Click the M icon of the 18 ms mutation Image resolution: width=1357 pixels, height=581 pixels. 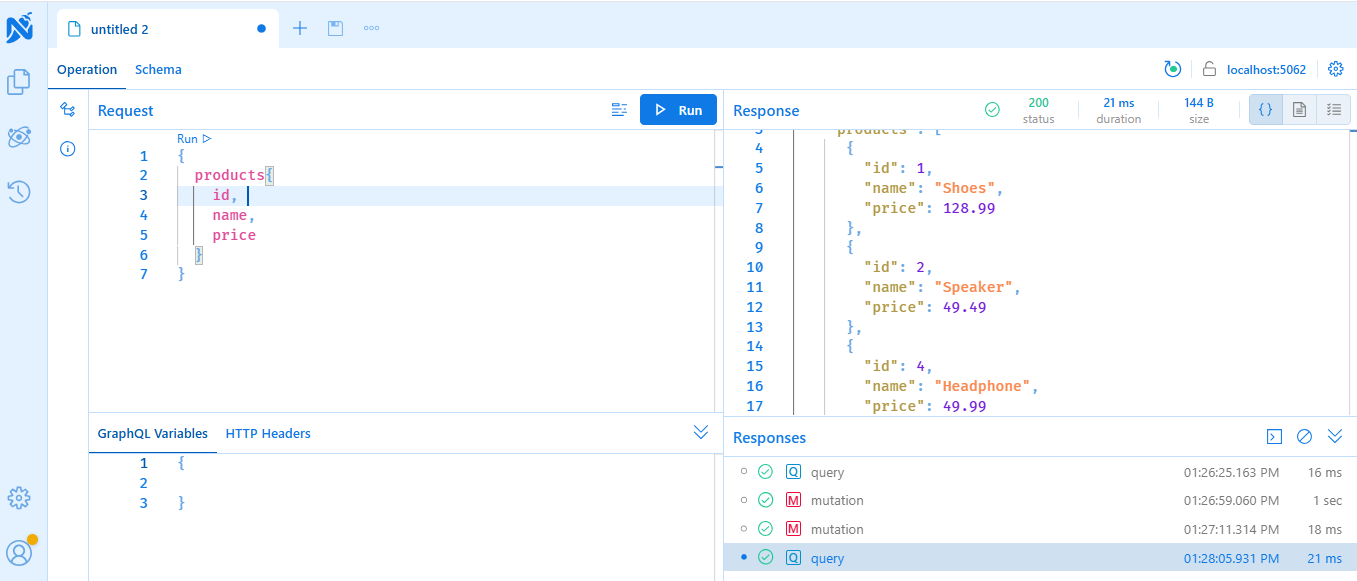793,529
